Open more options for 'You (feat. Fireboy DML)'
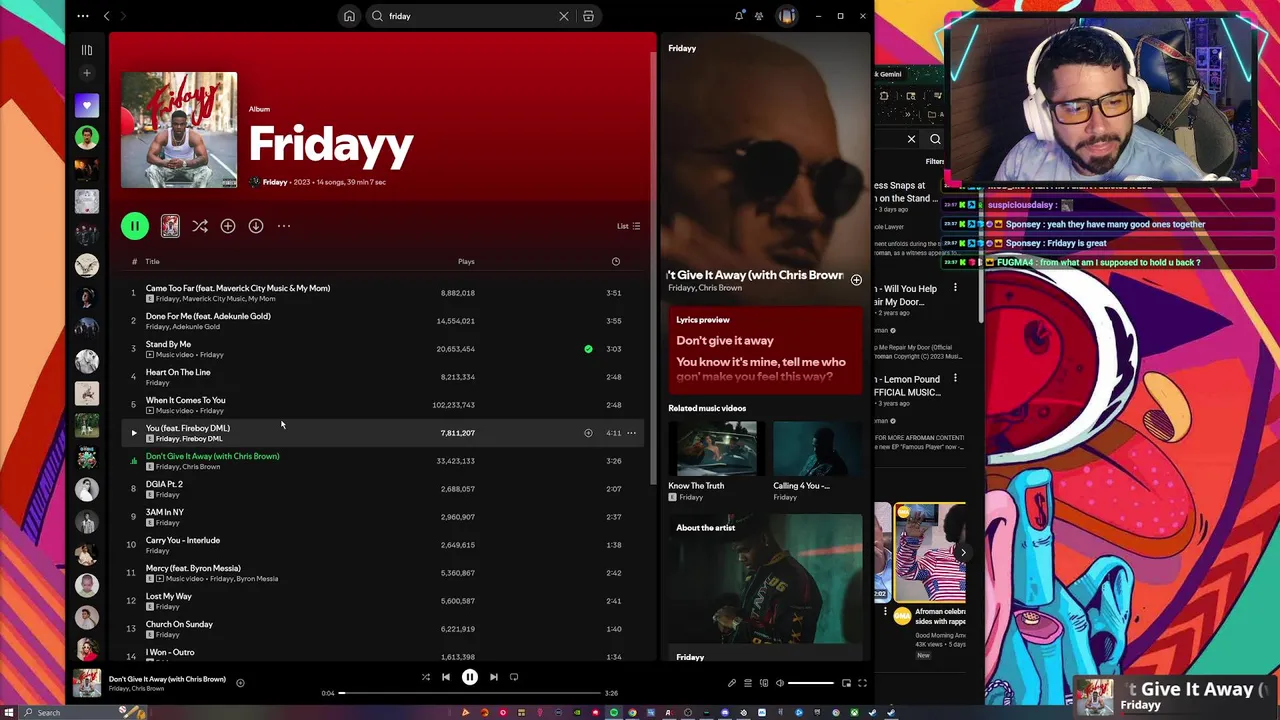 (x=631, y=433)
